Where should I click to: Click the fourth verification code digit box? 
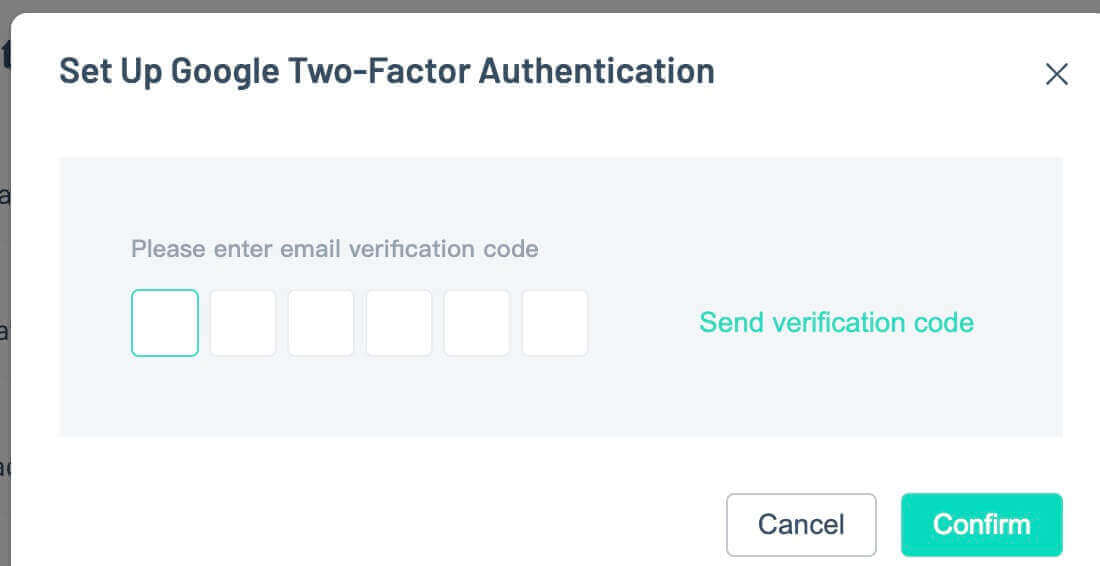click(399, 323)
